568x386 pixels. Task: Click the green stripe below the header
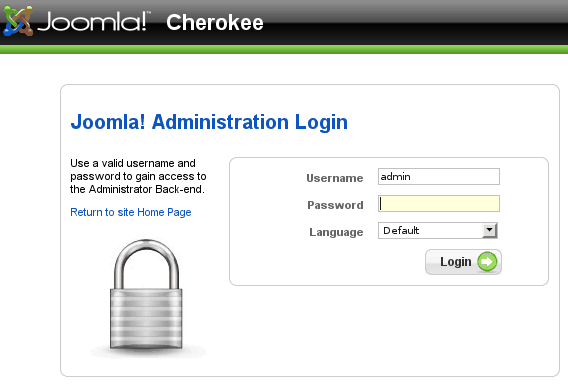pyautogui.click(x=284, y=50)
